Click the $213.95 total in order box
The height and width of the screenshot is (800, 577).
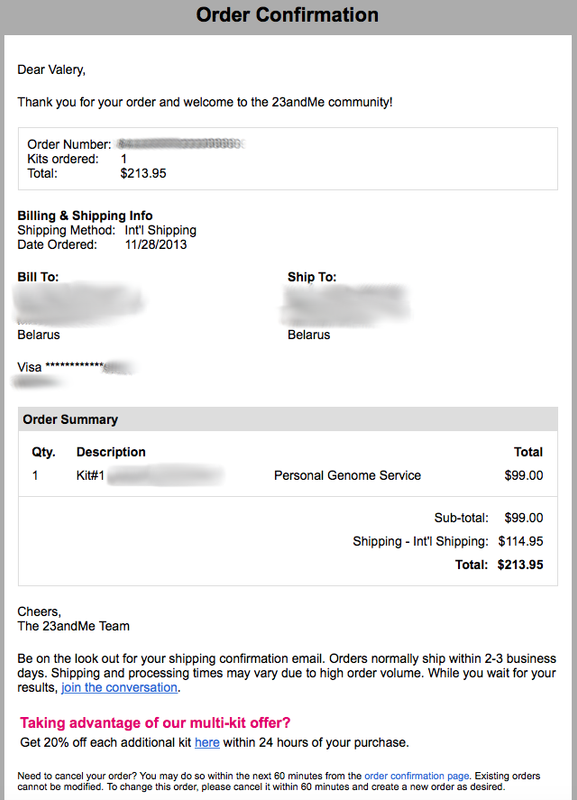tap(143, 173)
